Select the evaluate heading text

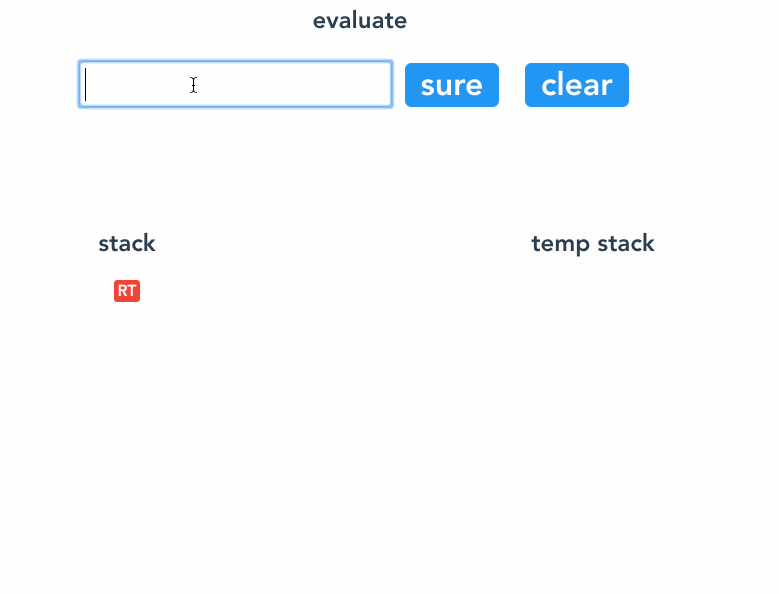coord(360,21)
